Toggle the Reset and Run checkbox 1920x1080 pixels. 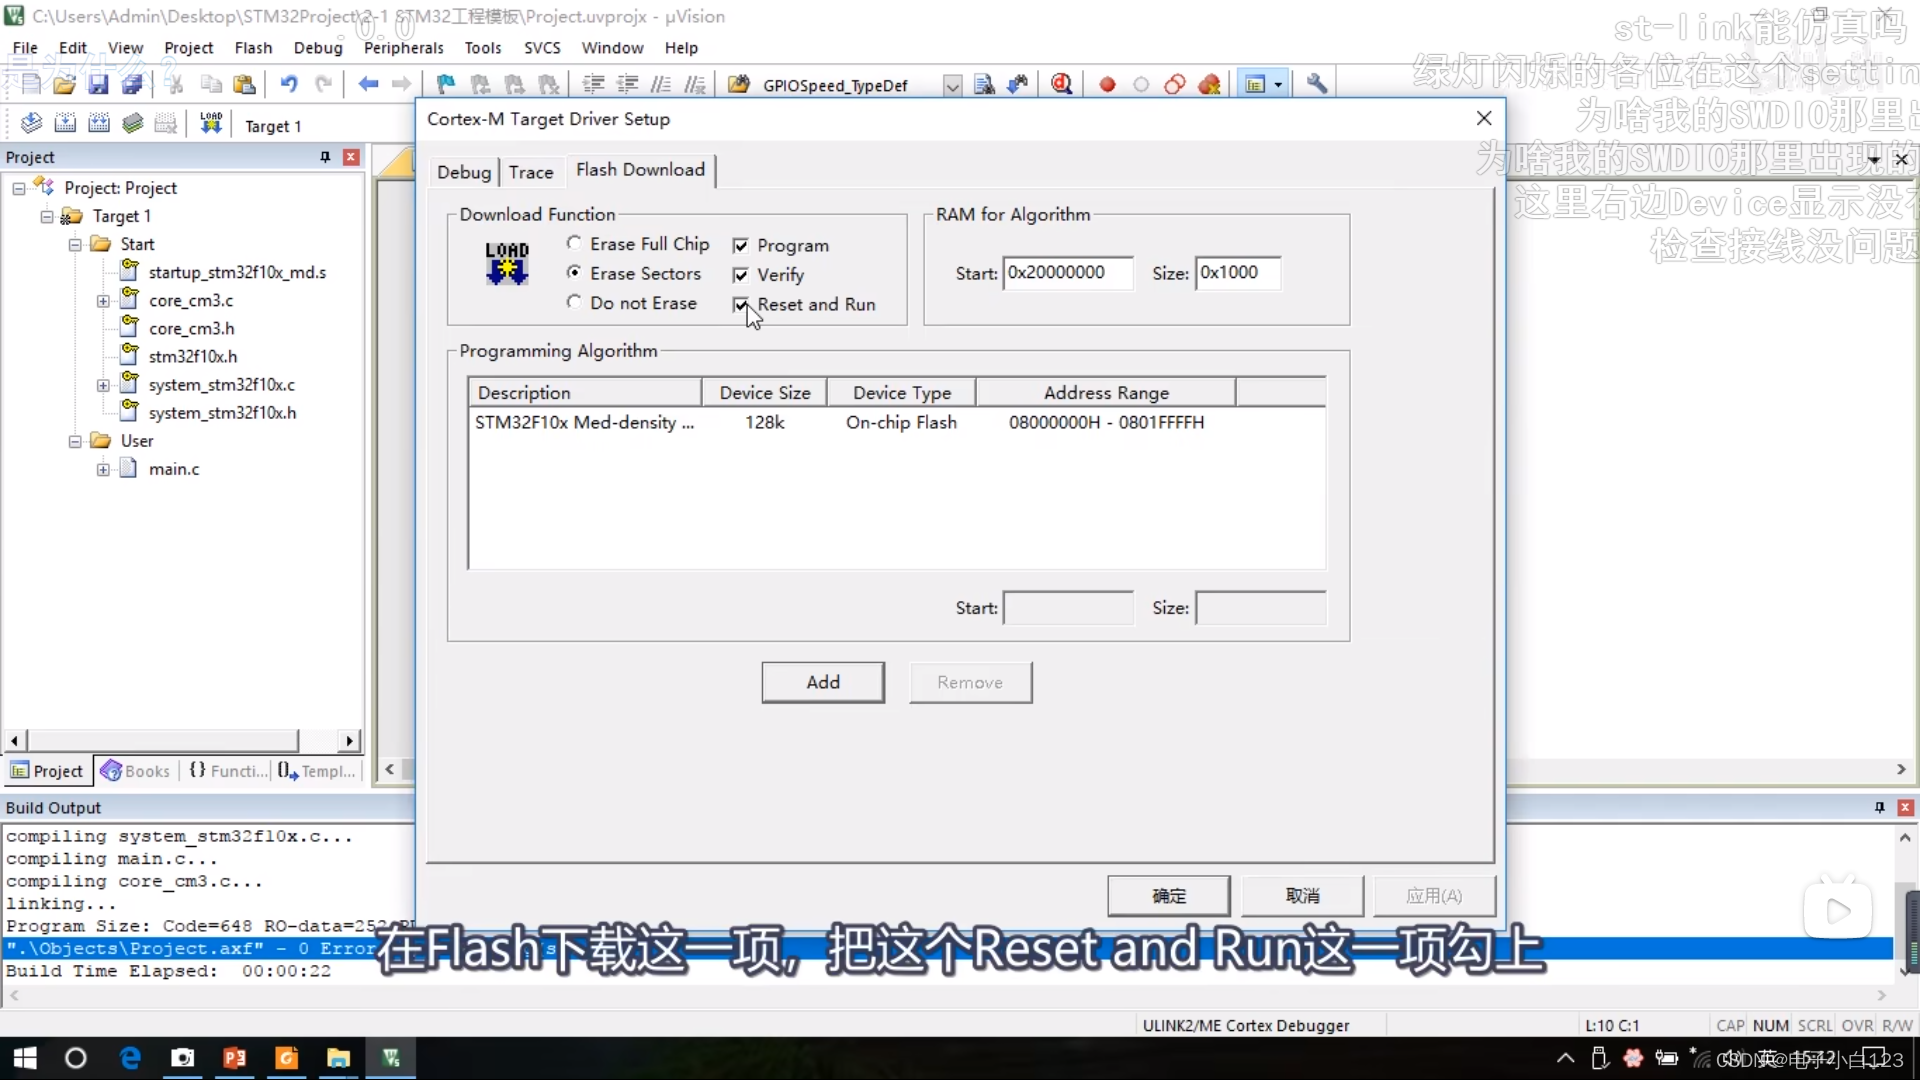(741, 304)
